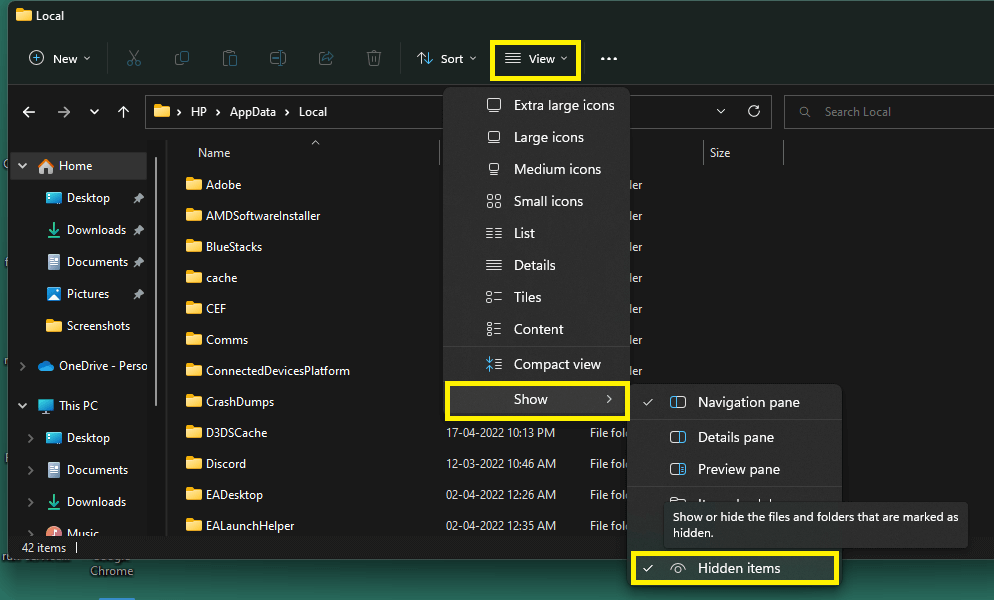
Task: Click the Cut scissors icon in toolbar
Action: pos(134,59)
